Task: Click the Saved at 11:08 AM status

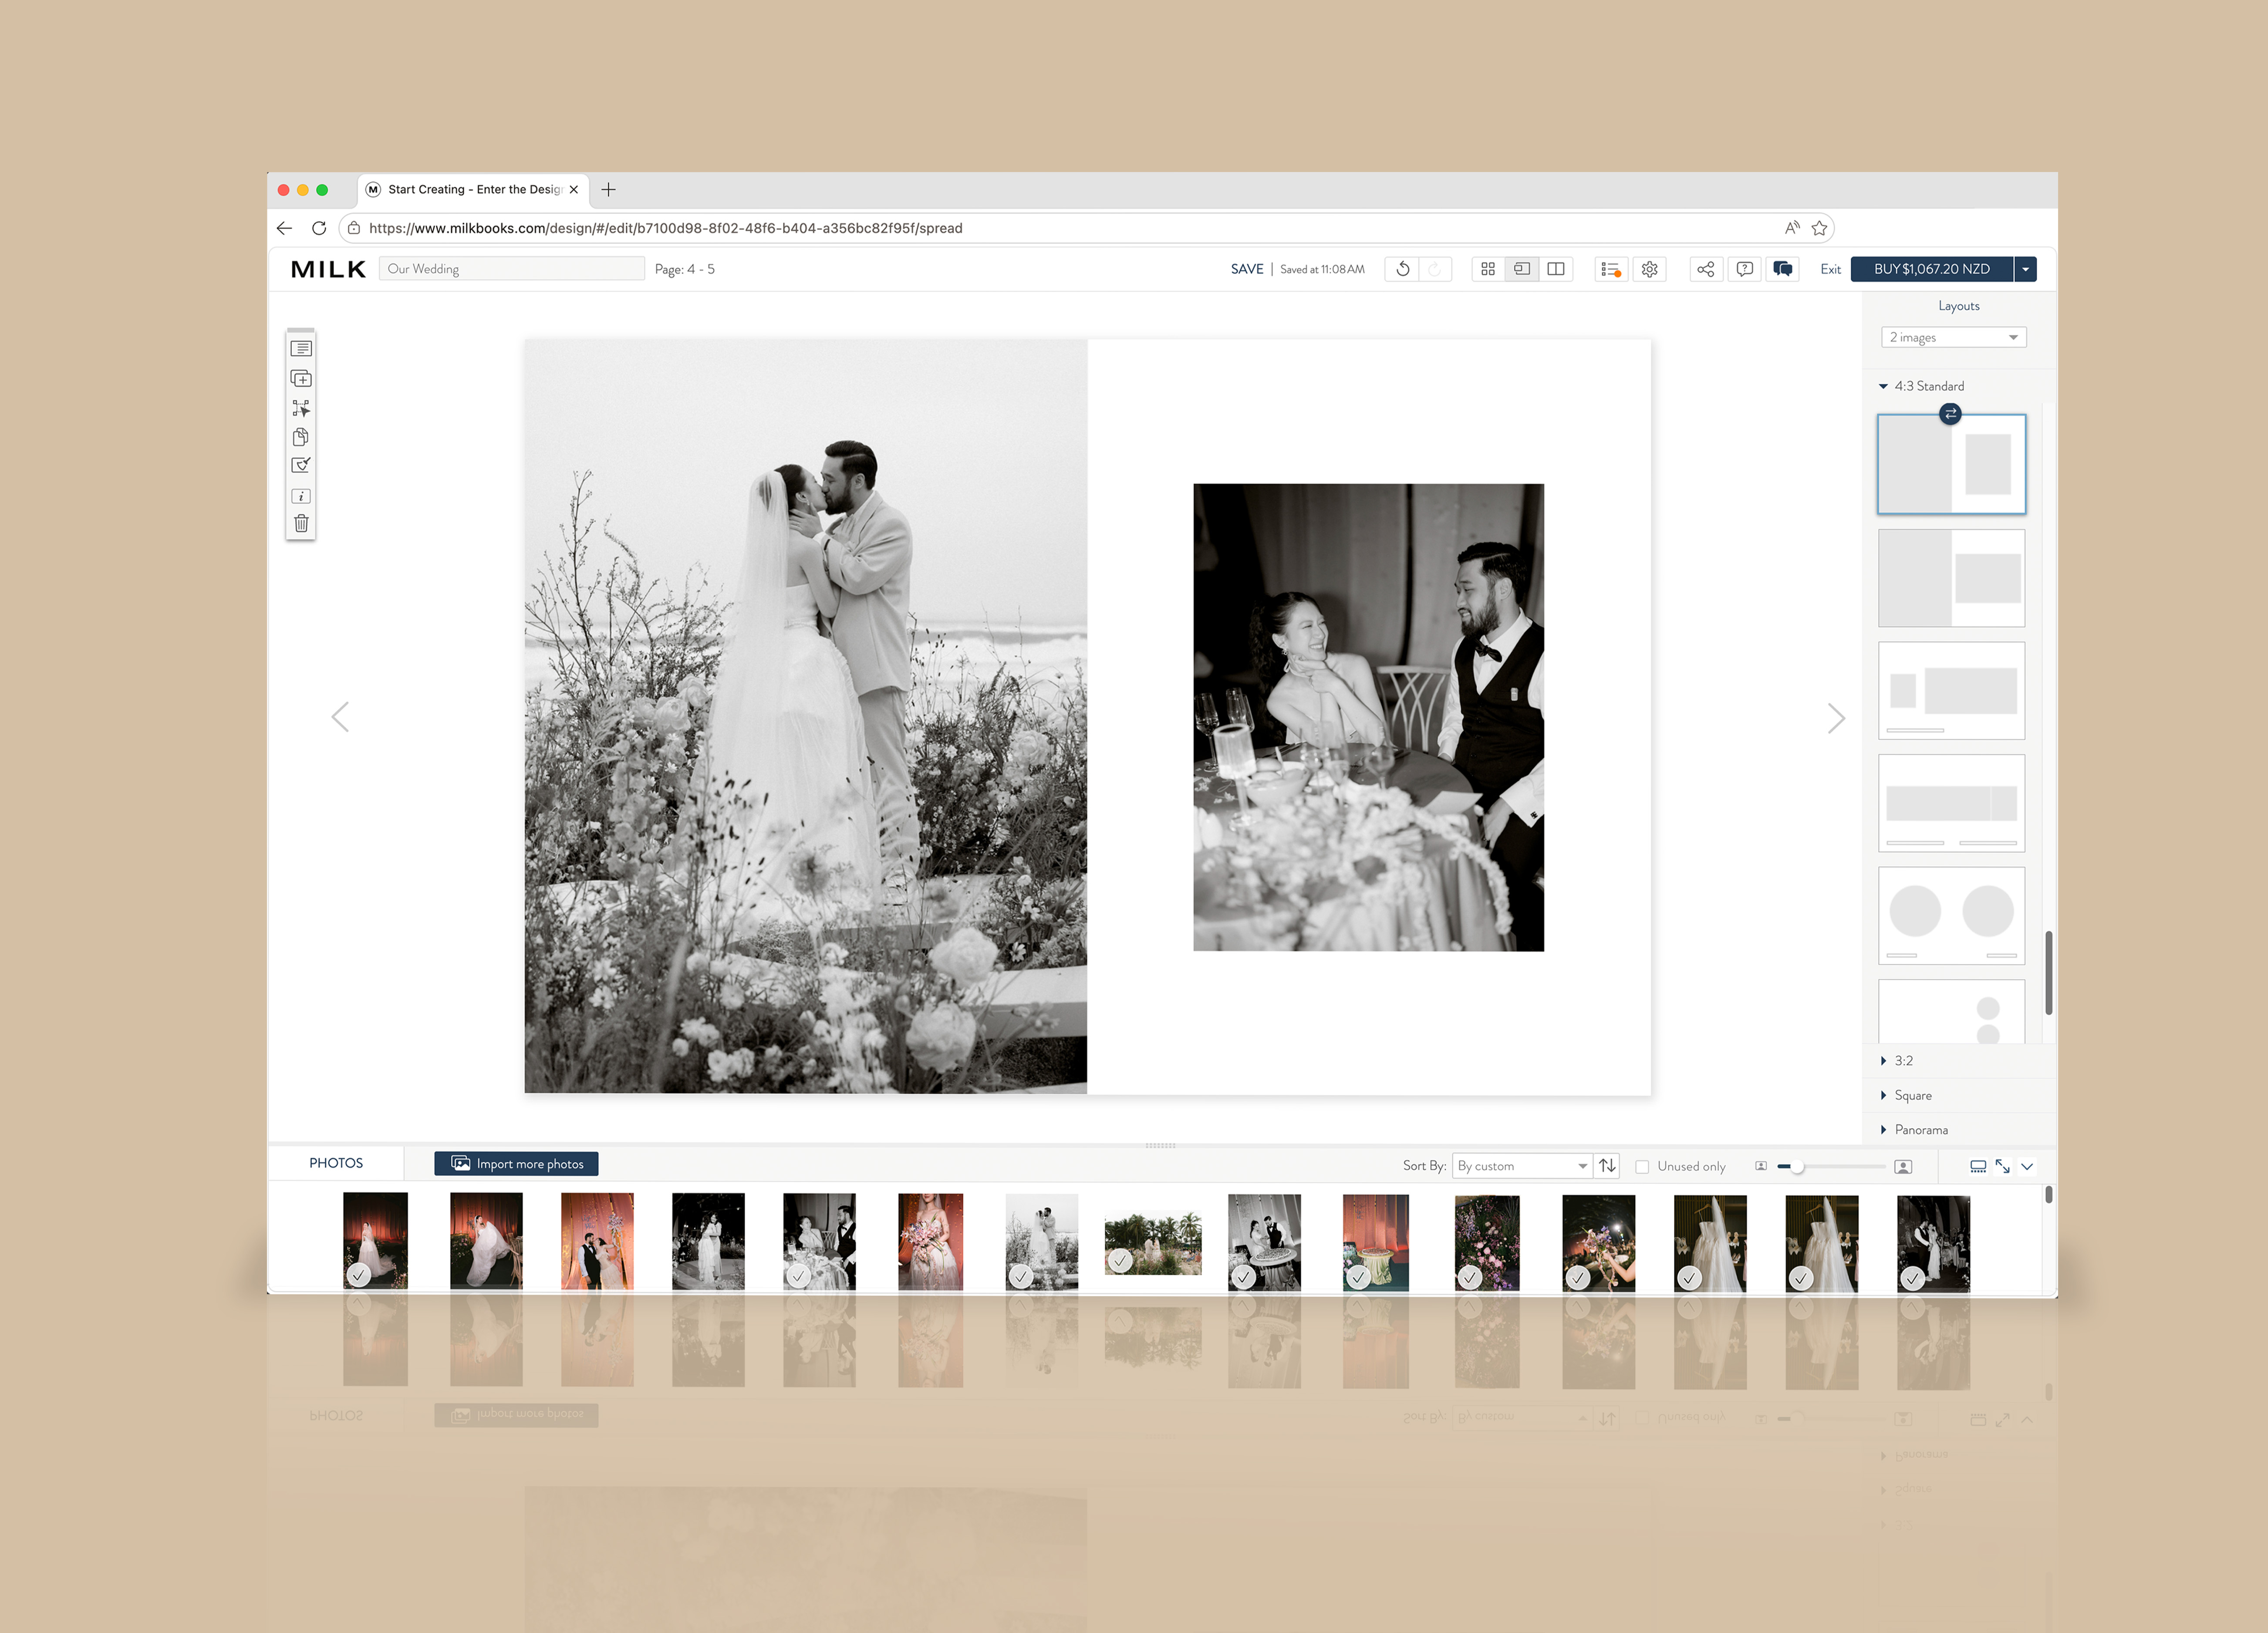Action: (1322, 269)
